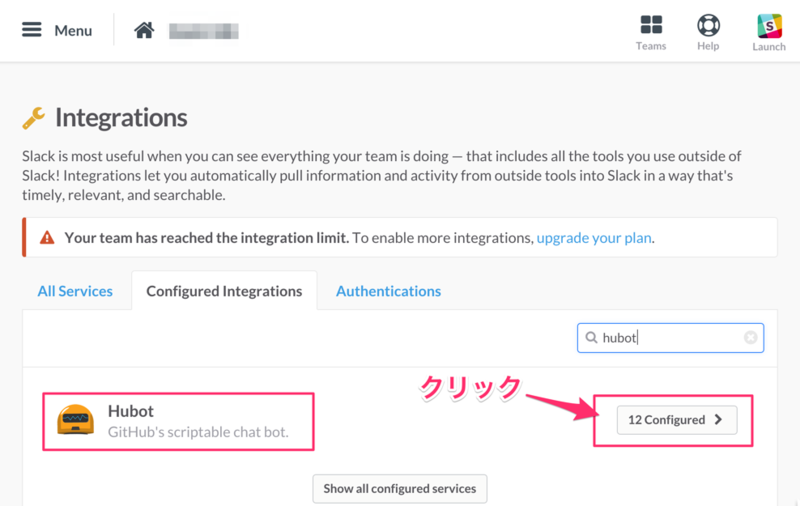
Task: Expand the 12 Configured chevron
Action: pyautogui.click(x=718, y=419)
